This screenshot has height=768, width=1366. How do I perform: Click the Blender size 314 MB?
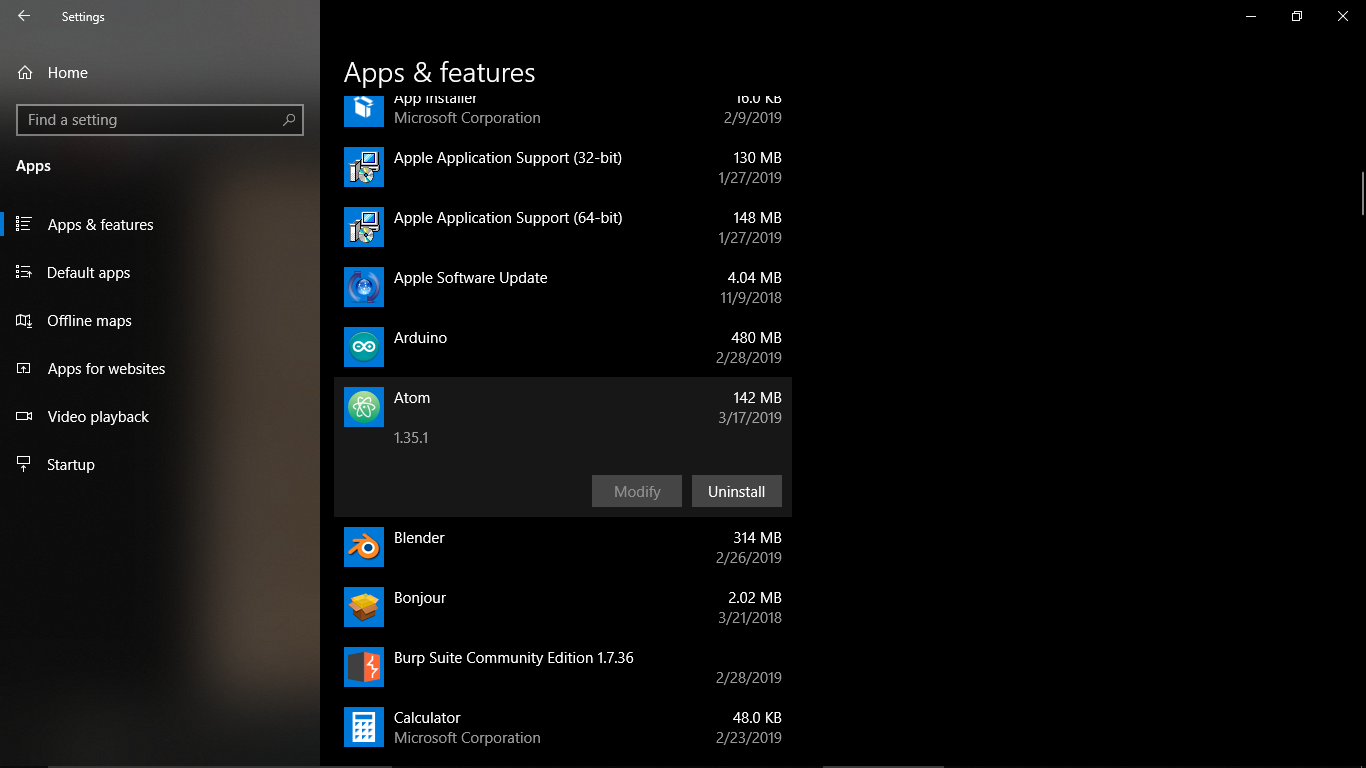(757, 538)
